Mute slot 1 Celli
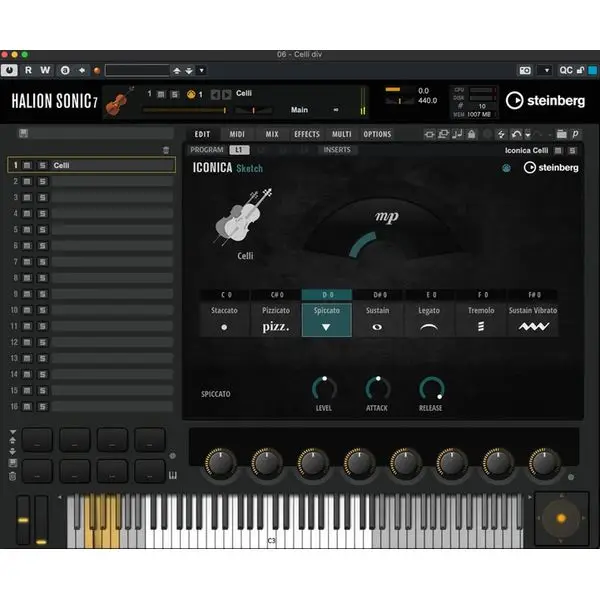 [x=28, y=166]
